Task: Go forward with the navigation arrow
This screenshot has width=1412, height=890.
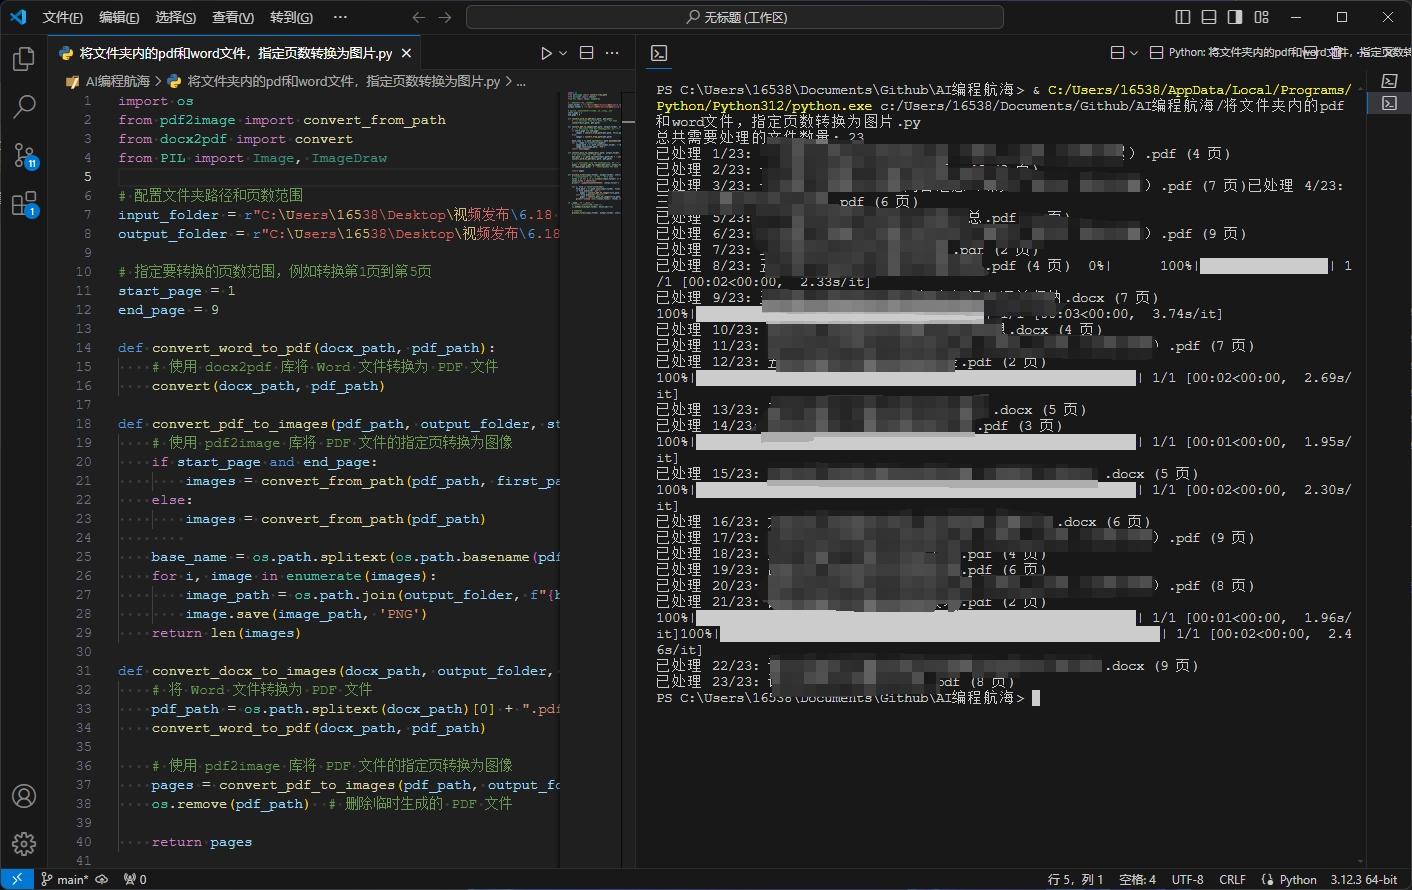Action: (x=445, y=17)
